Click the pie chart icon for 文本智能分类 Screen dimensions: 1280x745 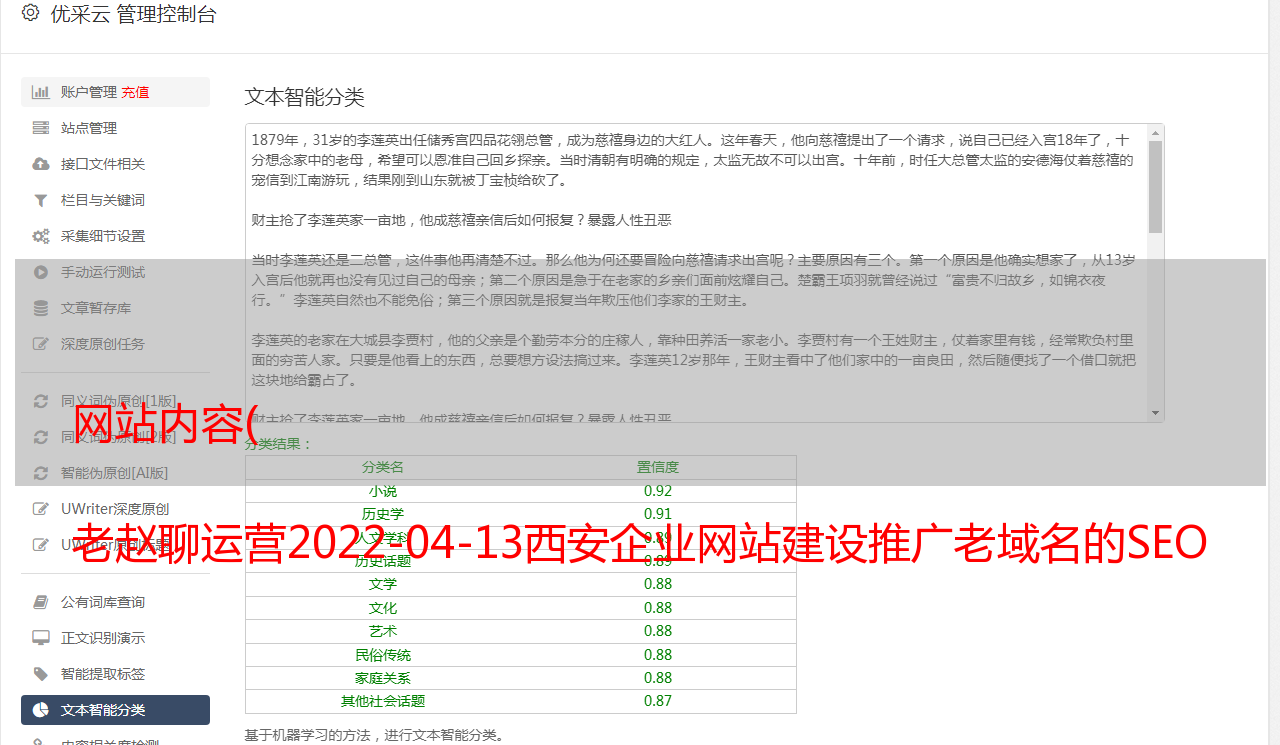pos(41,710)
